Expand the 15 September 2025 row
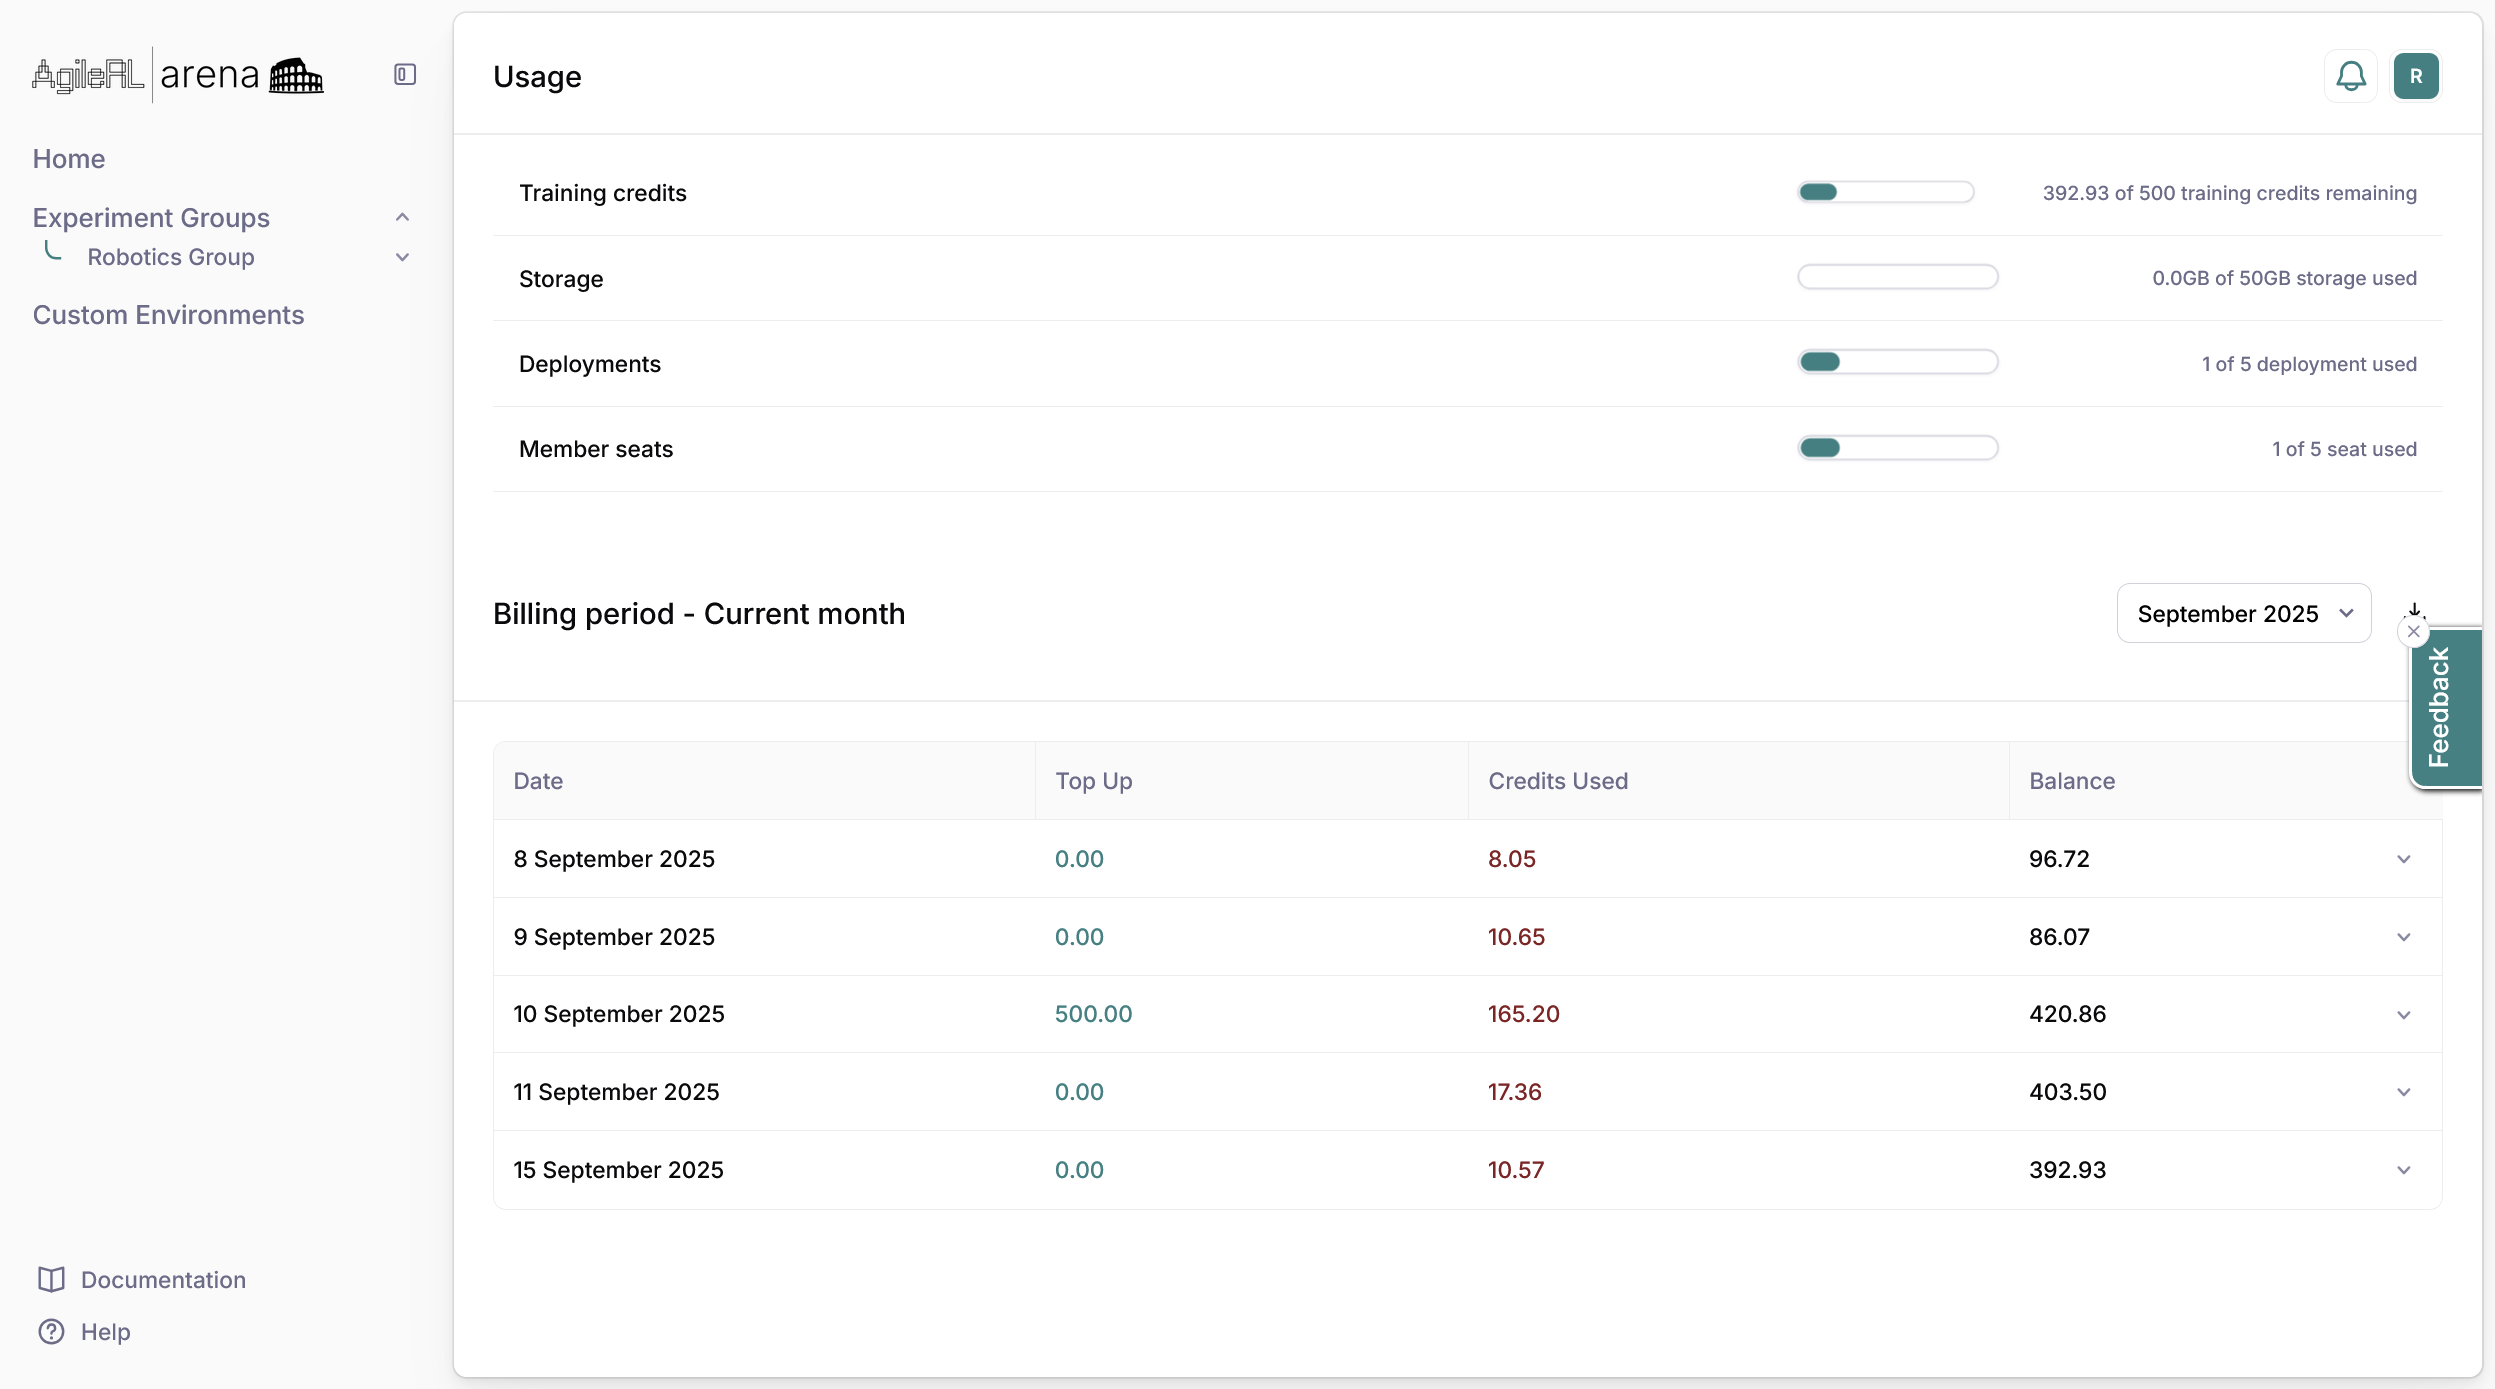 tap(2403, 1169)
